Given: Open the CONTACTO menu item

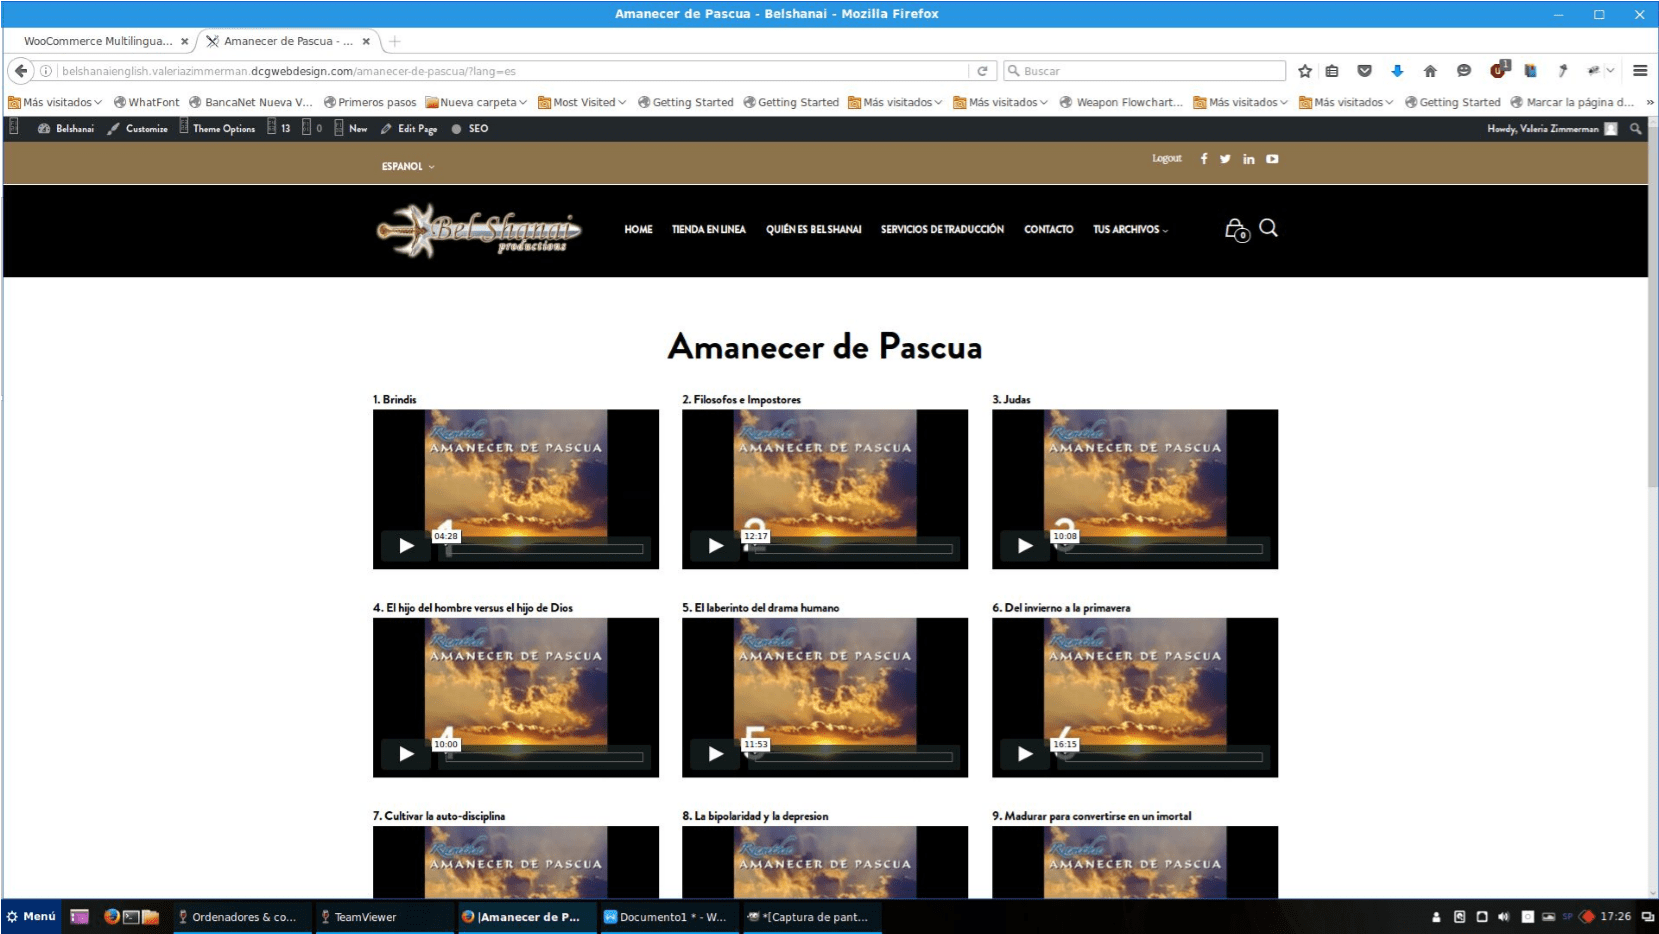Looking at the screenshot, I should coord(1048,230).
